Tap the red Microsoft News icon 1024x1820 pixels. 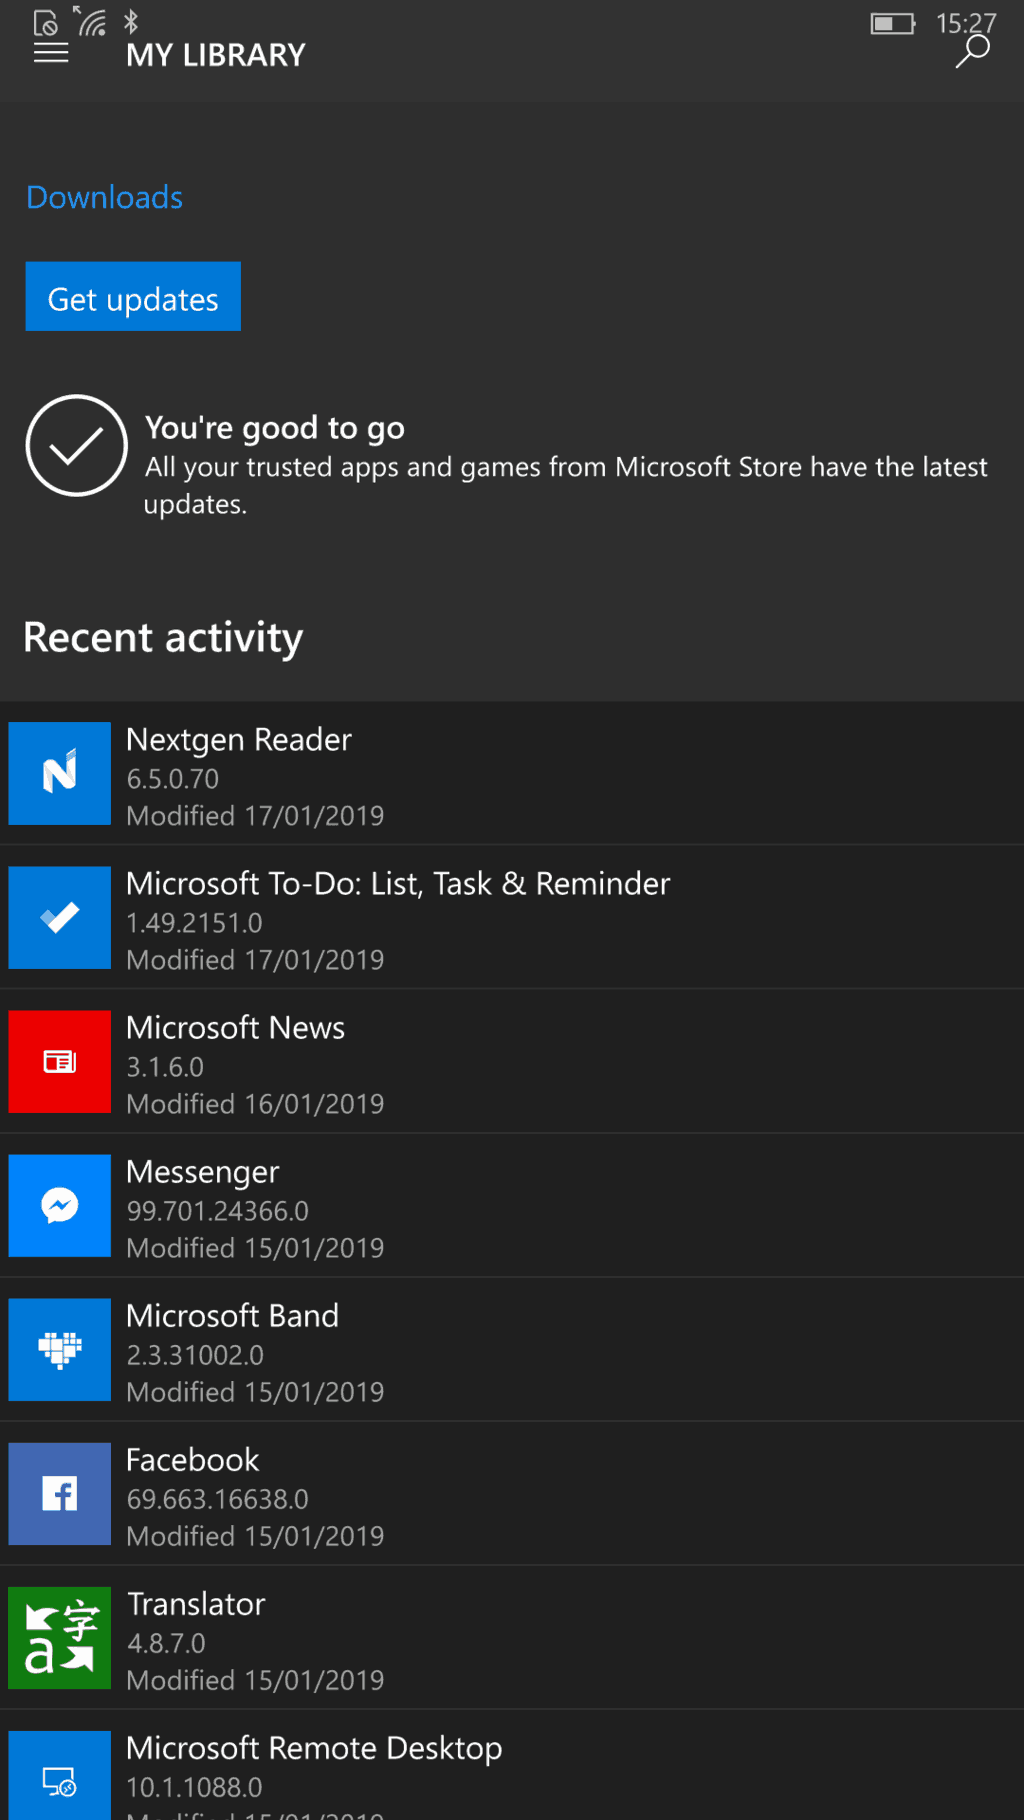(60, 1061)
